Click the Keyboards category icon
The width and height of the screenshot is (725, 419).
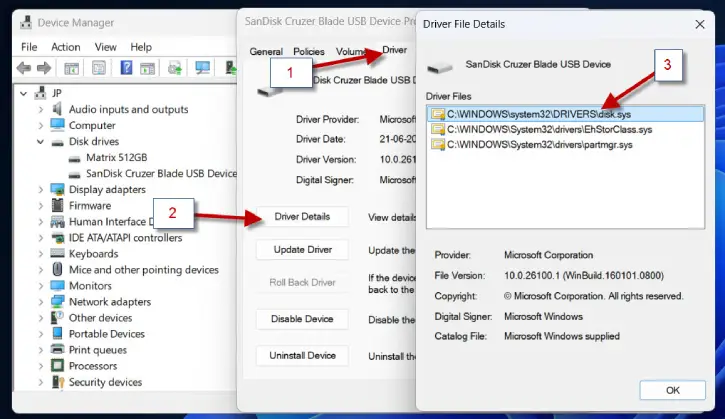[x=57, y=253]
